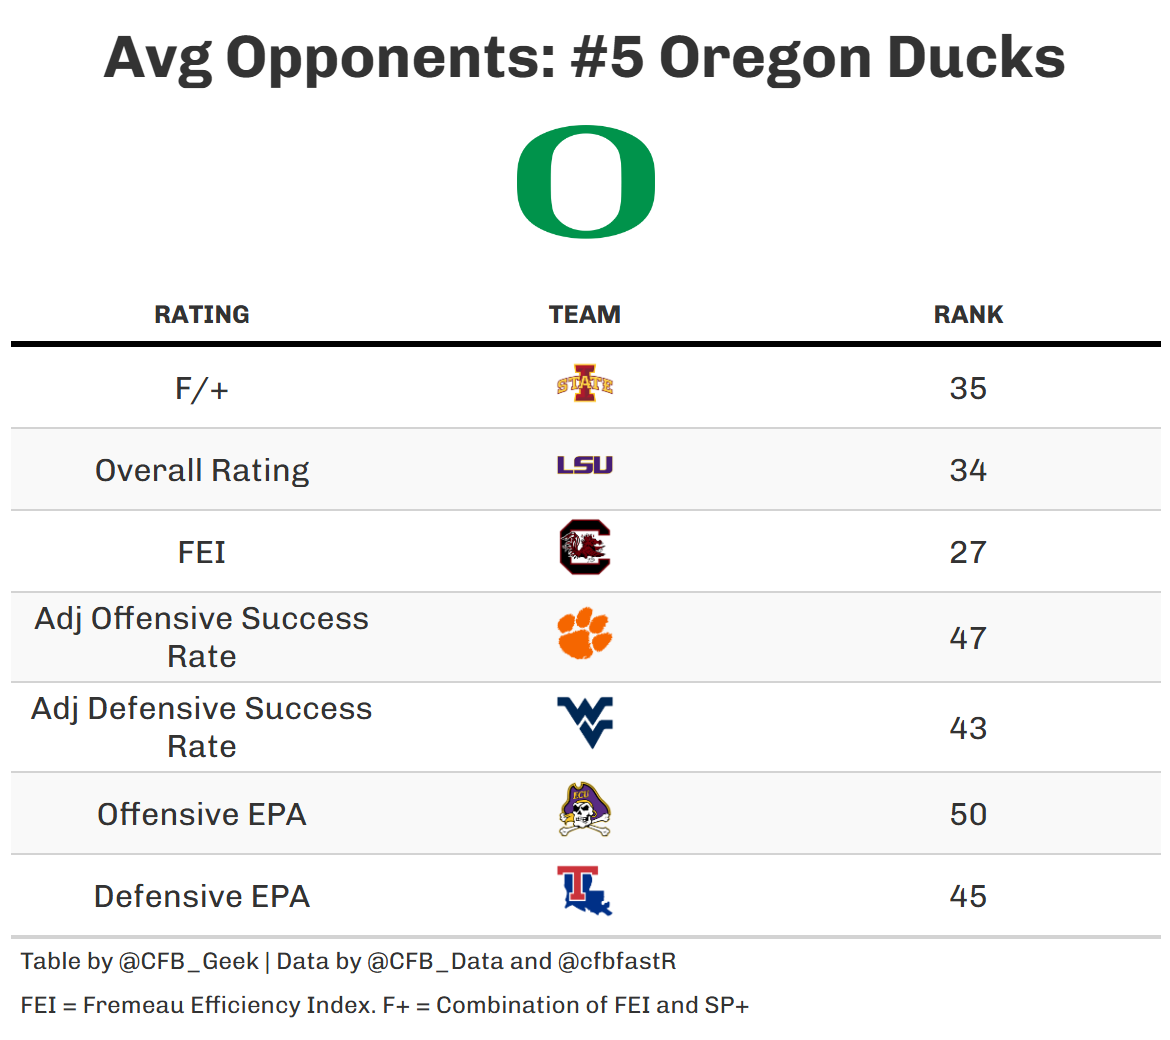Click the RANK column header
The height and width of the screenshot is (1040, 1170).
968,314
